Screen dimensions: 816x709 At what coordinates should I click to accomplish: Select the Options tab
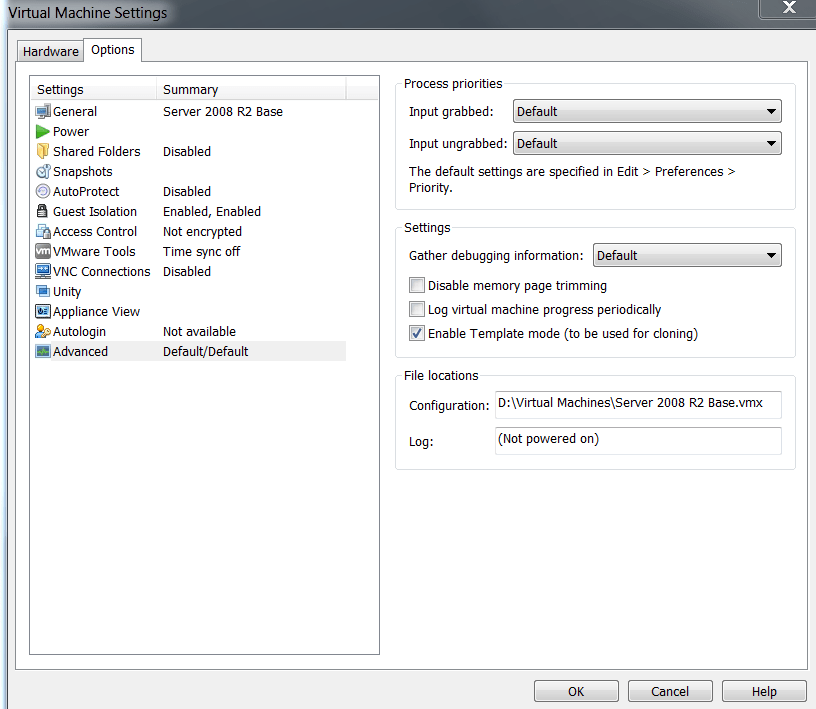point(112,50)
